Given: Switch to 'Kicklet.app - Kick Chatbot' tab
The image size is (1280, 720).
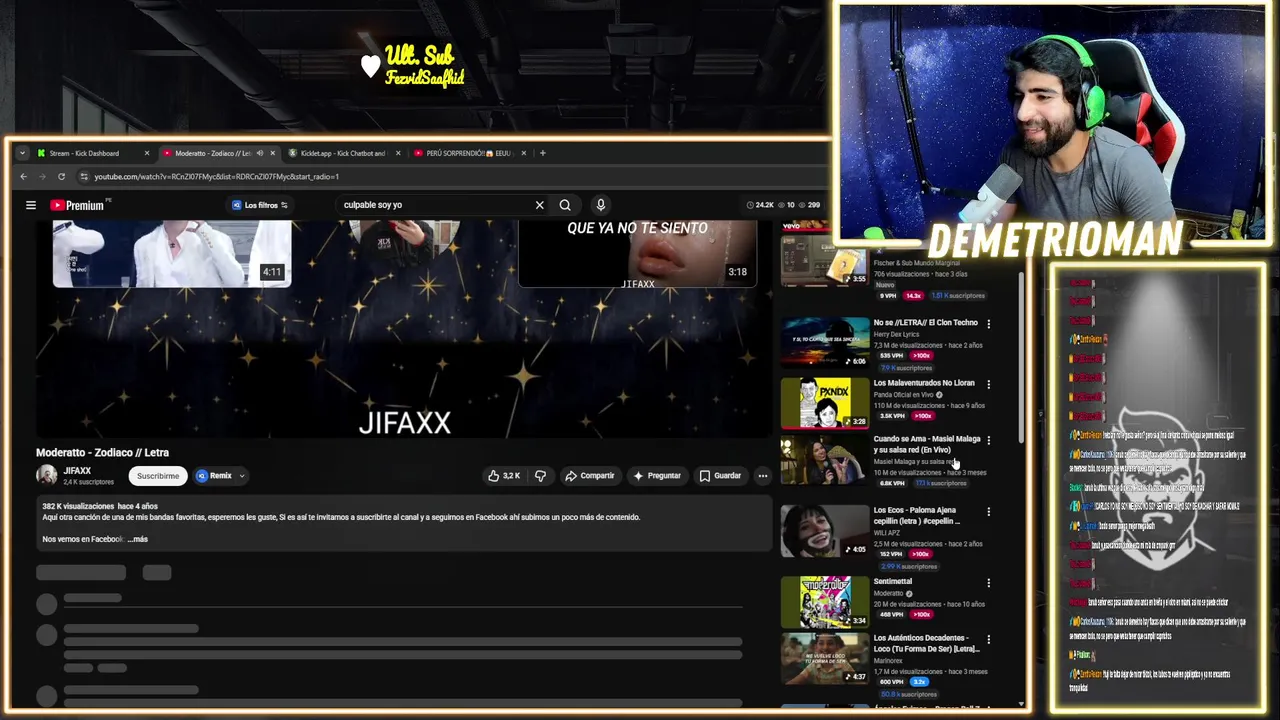Looking at the screenshot, I should [343, 153].
